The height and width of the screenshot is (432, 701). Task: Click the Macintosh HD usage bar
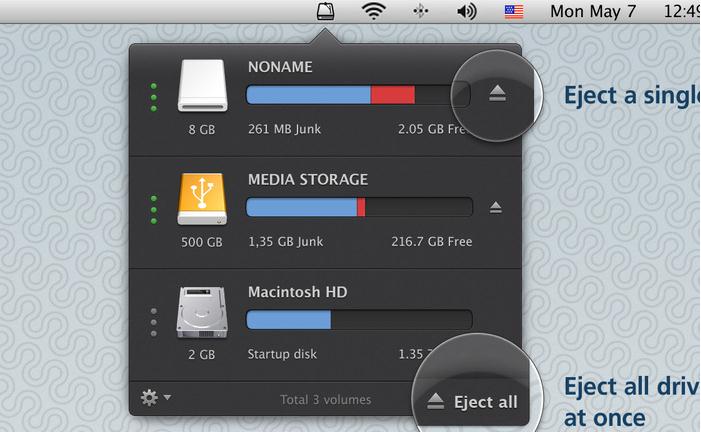pos(359,320)
